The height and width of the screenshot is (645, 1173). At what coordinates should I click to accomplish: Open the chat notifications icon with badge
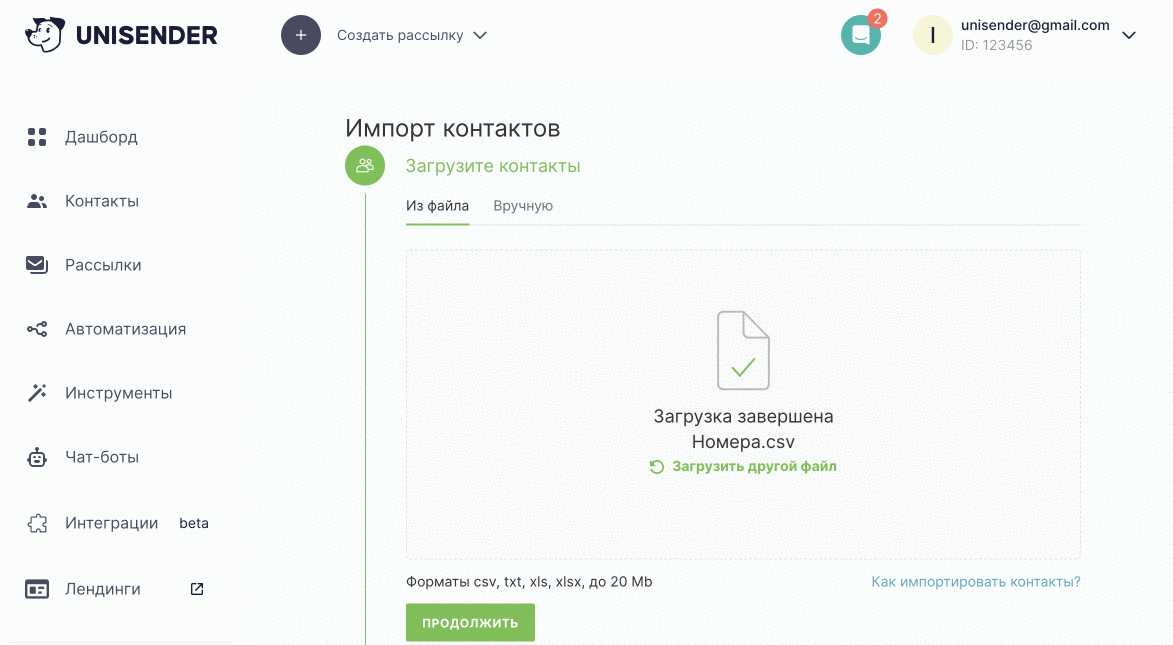pyautogui.click(x=862, y=34)
